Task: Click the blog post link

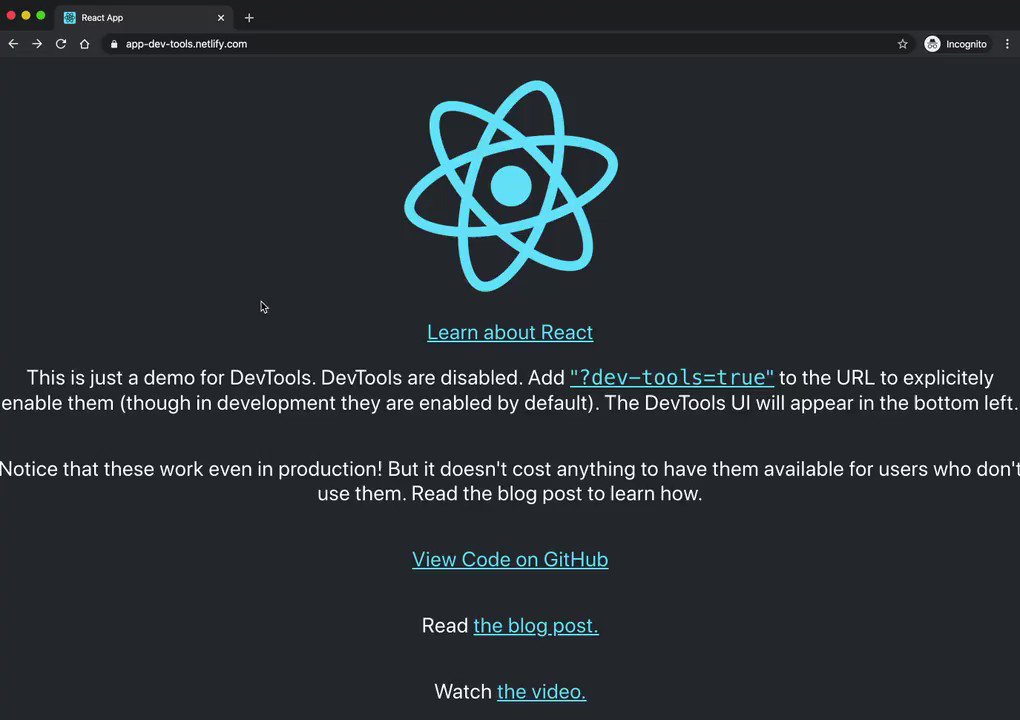Action: tap(535, 625)
